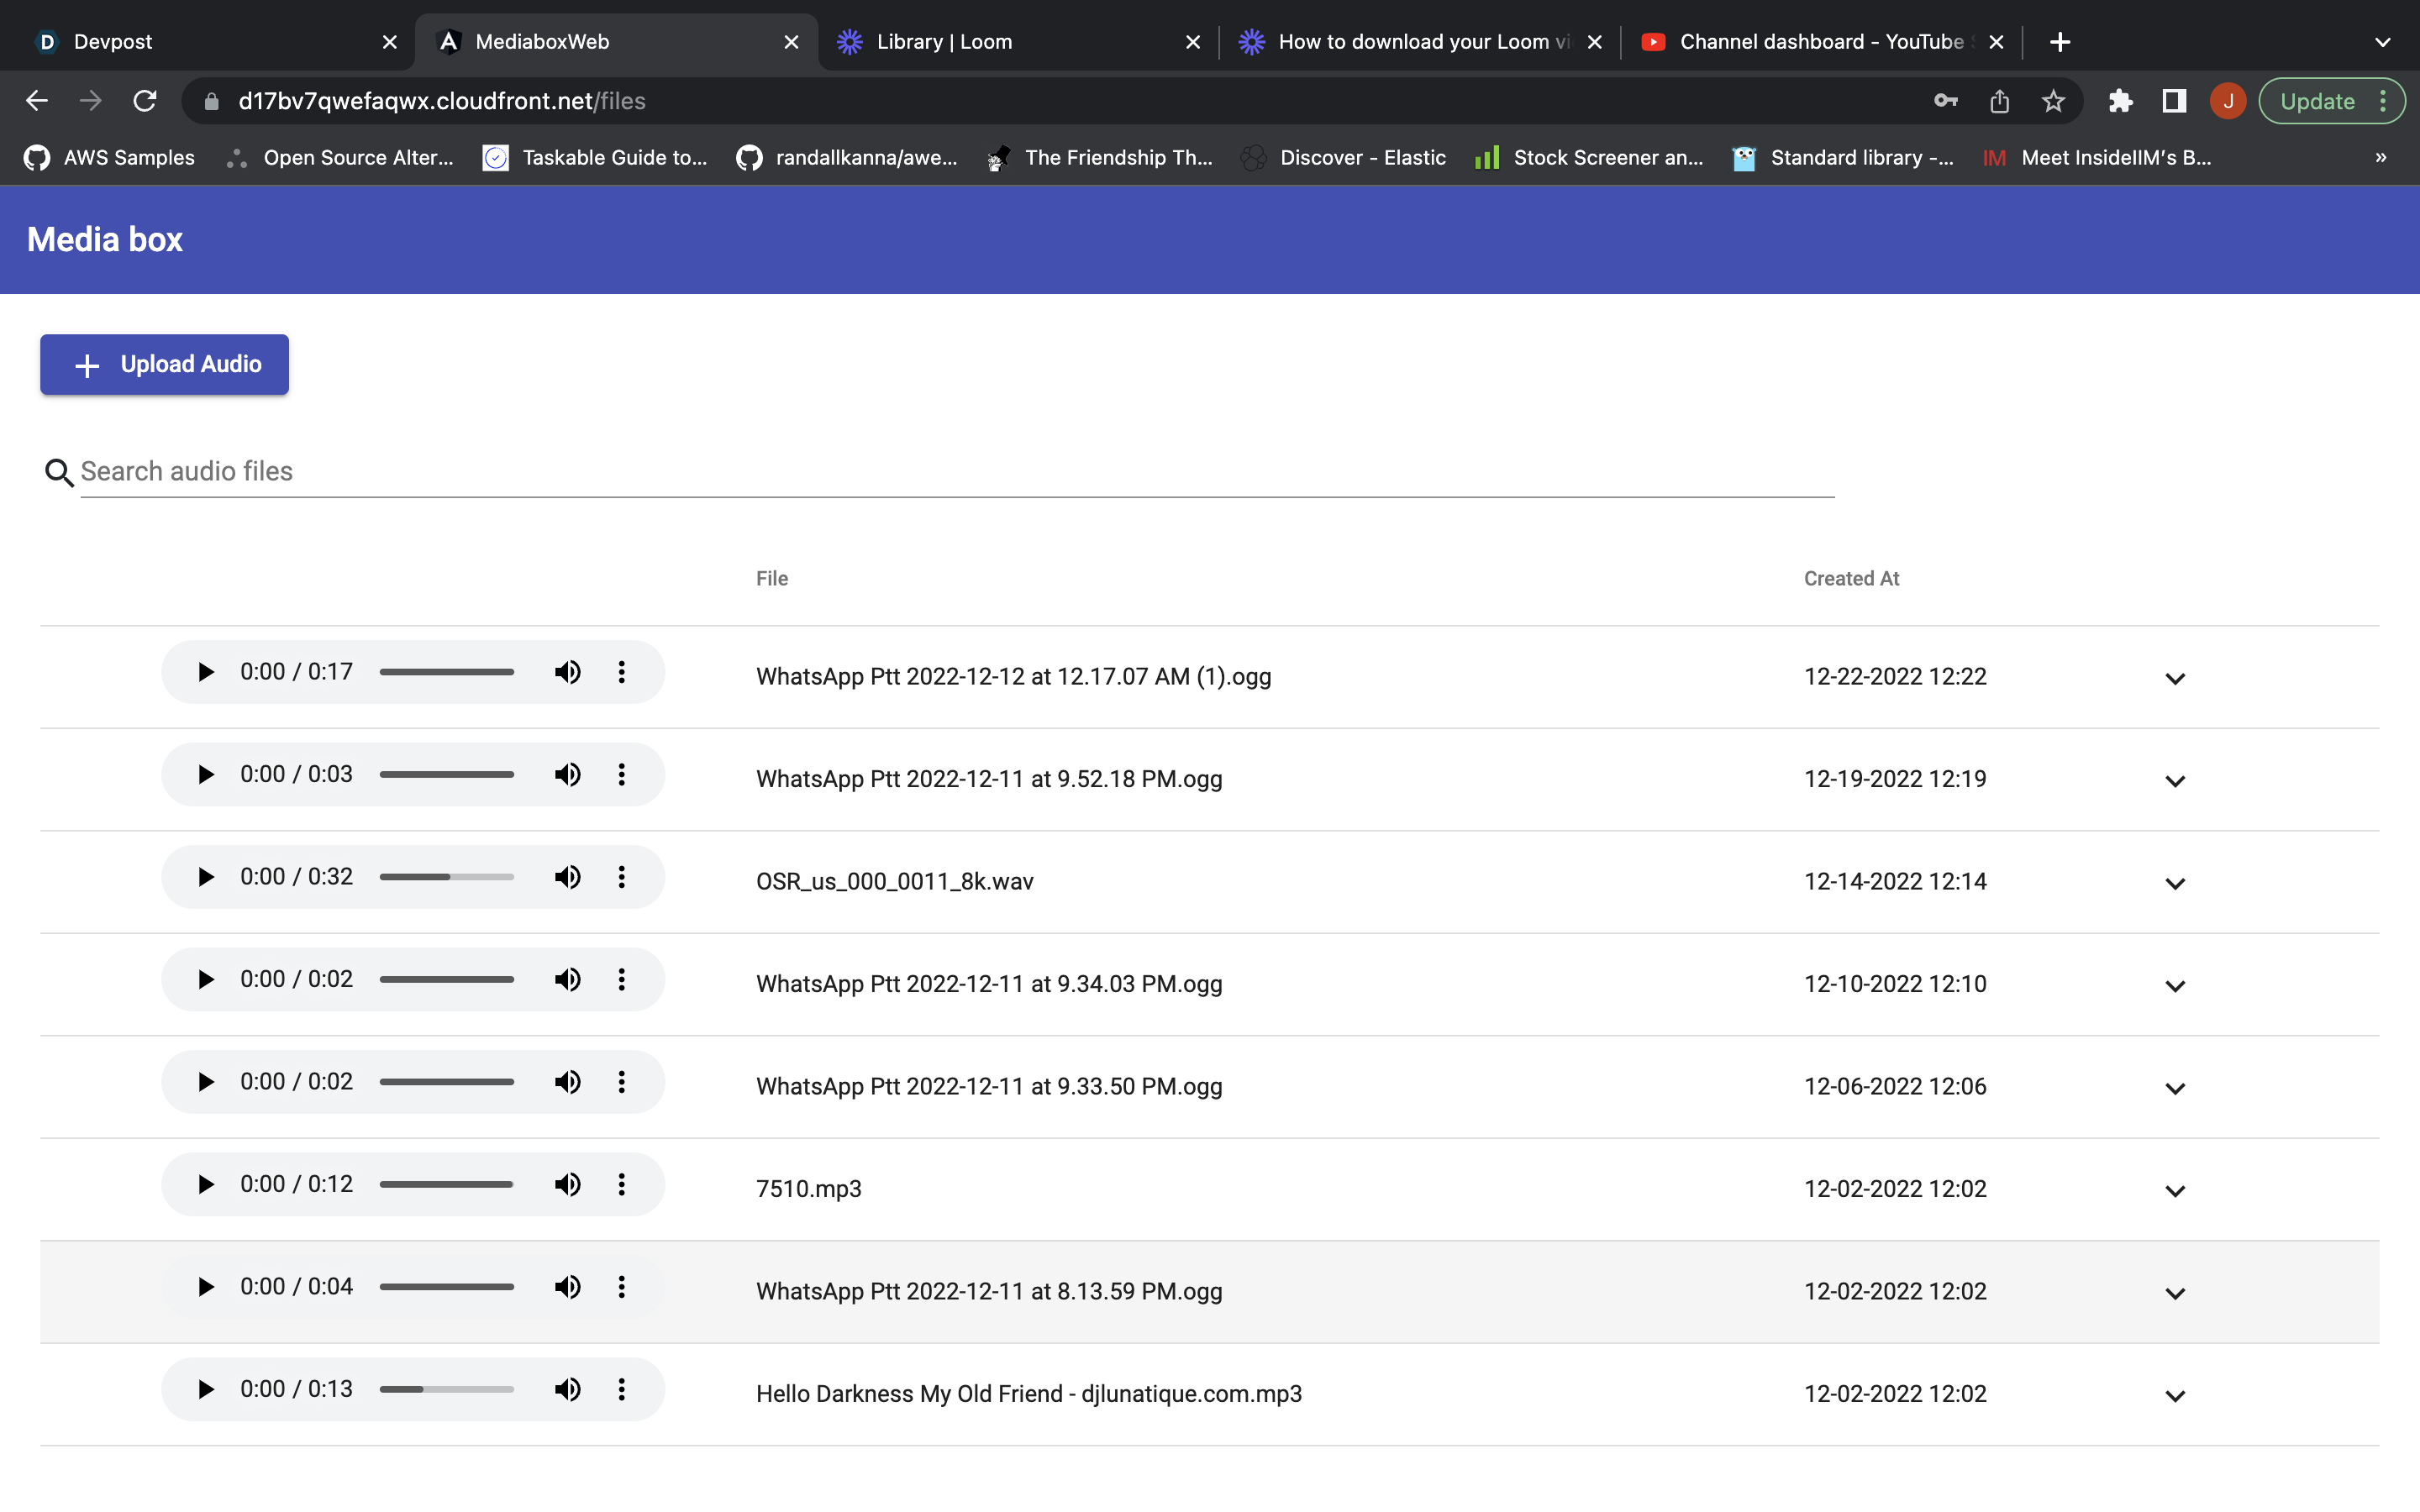Mute the WhatsApp Ptt 8.13.59 PM audio
The width and height of the screenshot is (2420, 1512).
pyautogui.click(x=567, y=1287)
